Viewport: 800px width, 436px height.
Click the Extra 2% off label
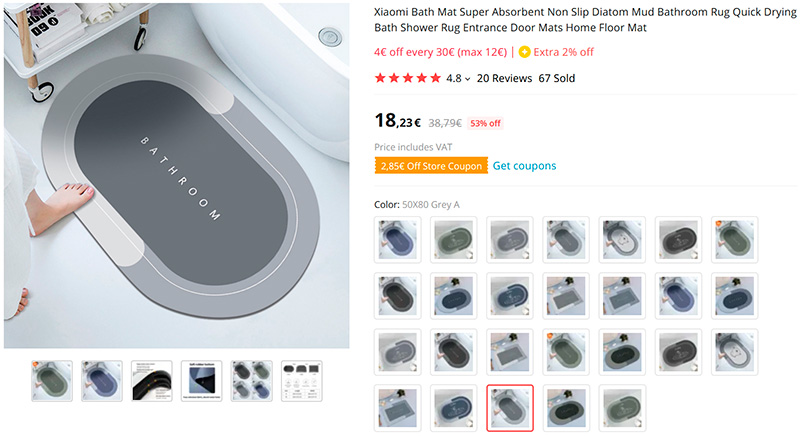point(564,52)
